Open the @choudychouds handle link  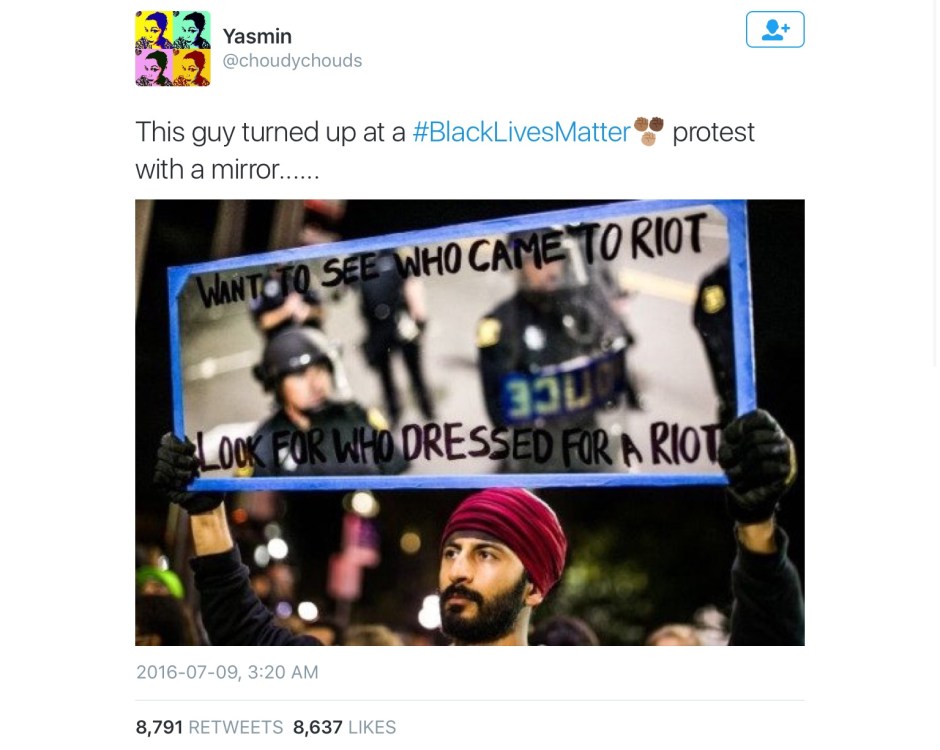point(293,61)
